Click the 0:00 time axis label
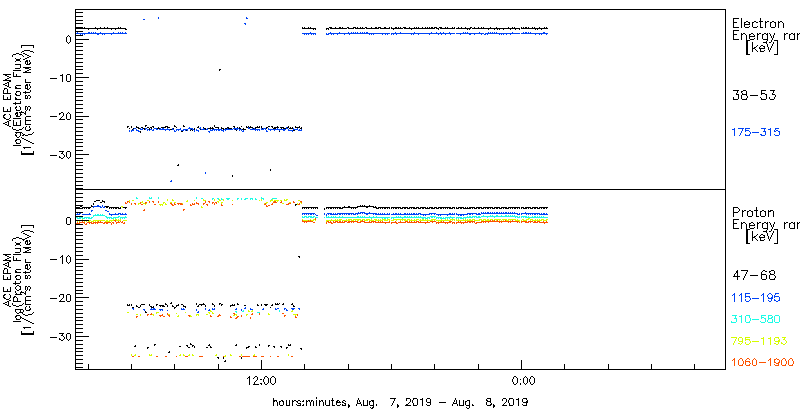 521,381
